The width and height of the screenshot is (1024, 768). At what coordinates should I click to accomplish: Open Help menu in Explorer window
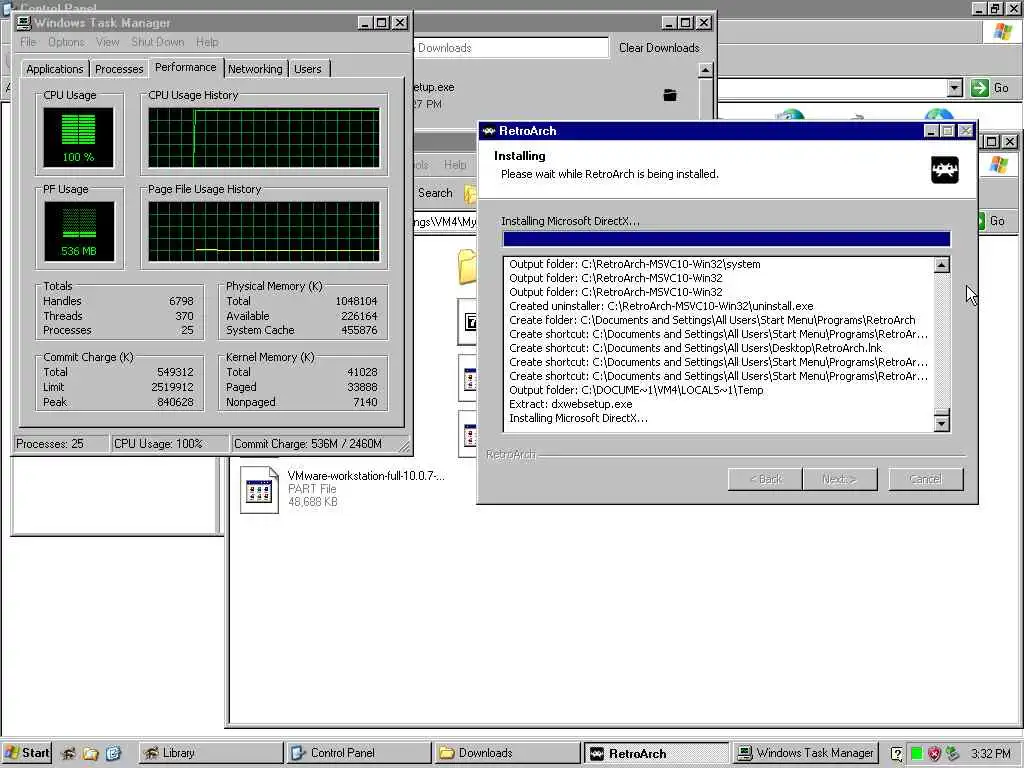click(x=455, y=165)
